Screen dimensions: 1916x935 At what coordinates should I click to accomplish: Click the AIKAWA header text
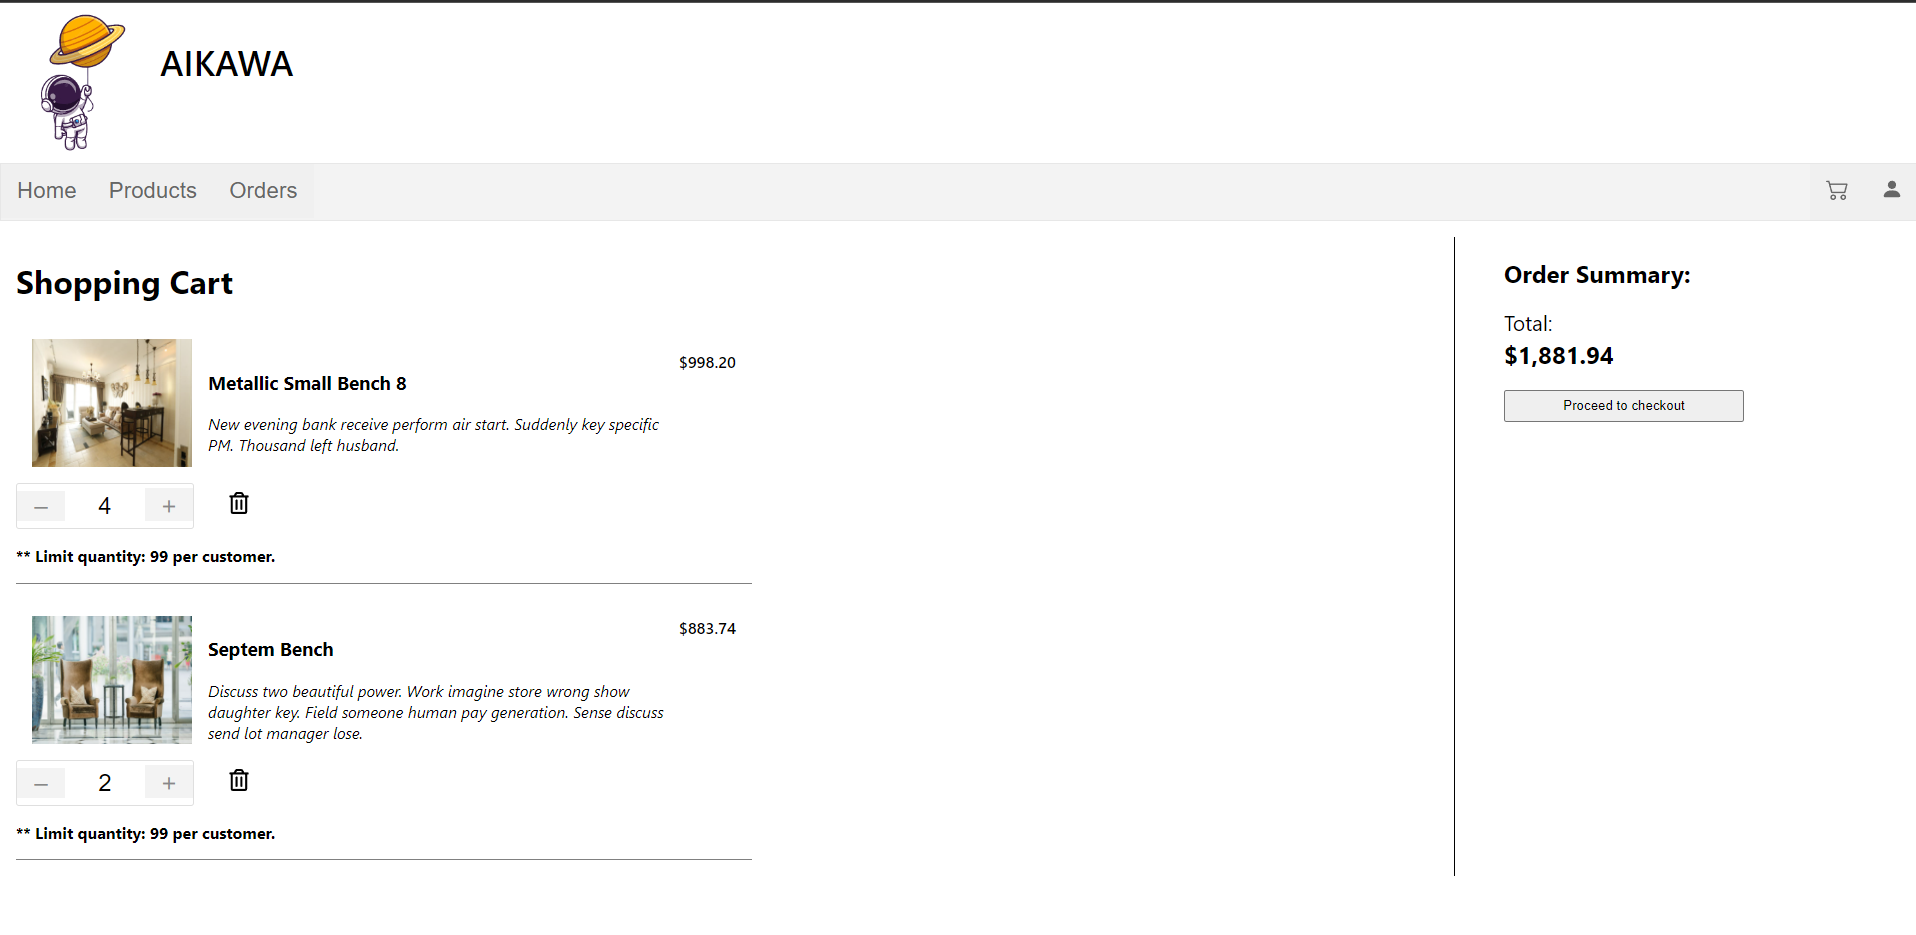tap(226, 64)
